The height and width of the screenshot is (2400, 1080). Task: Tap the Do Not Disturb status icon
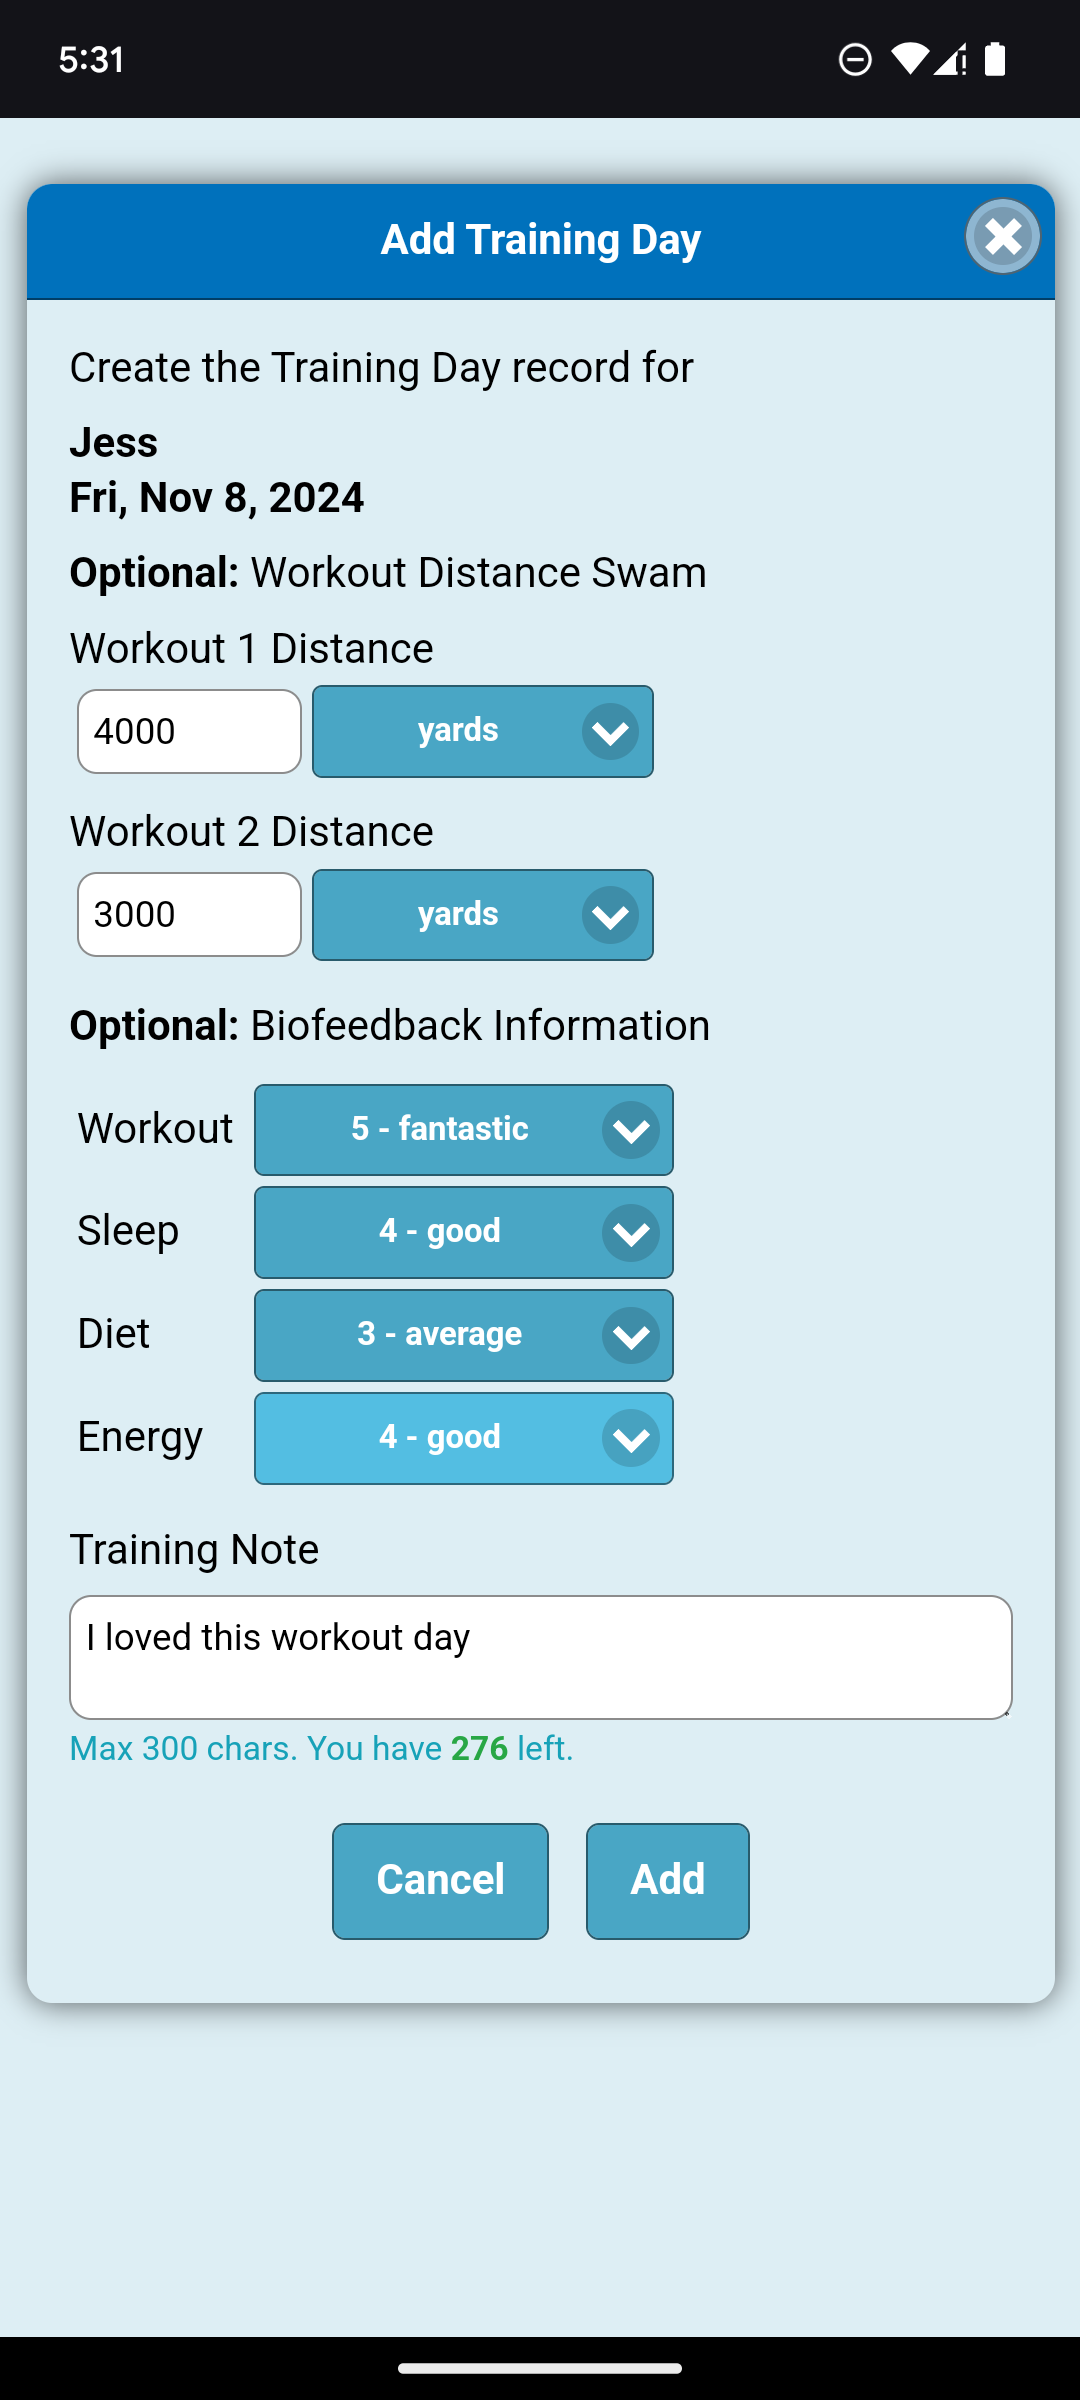[x=855, y=60]
